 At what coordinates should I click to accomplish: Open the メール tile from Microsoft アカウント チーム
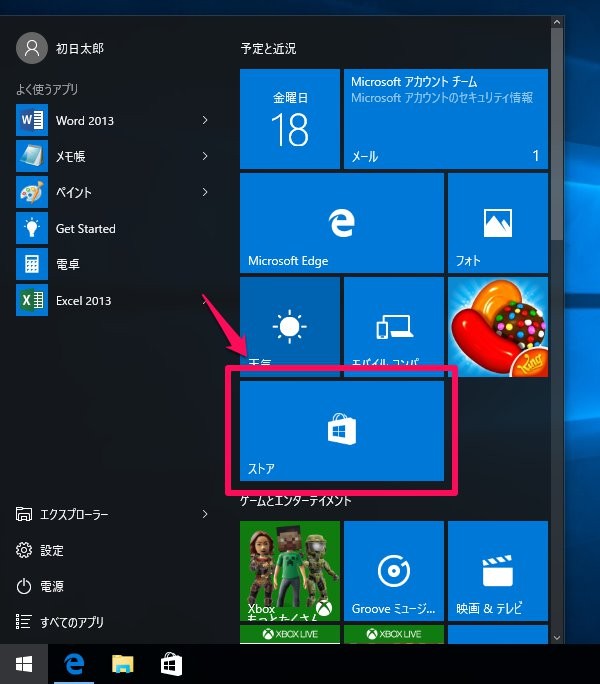tap(446, 119)
